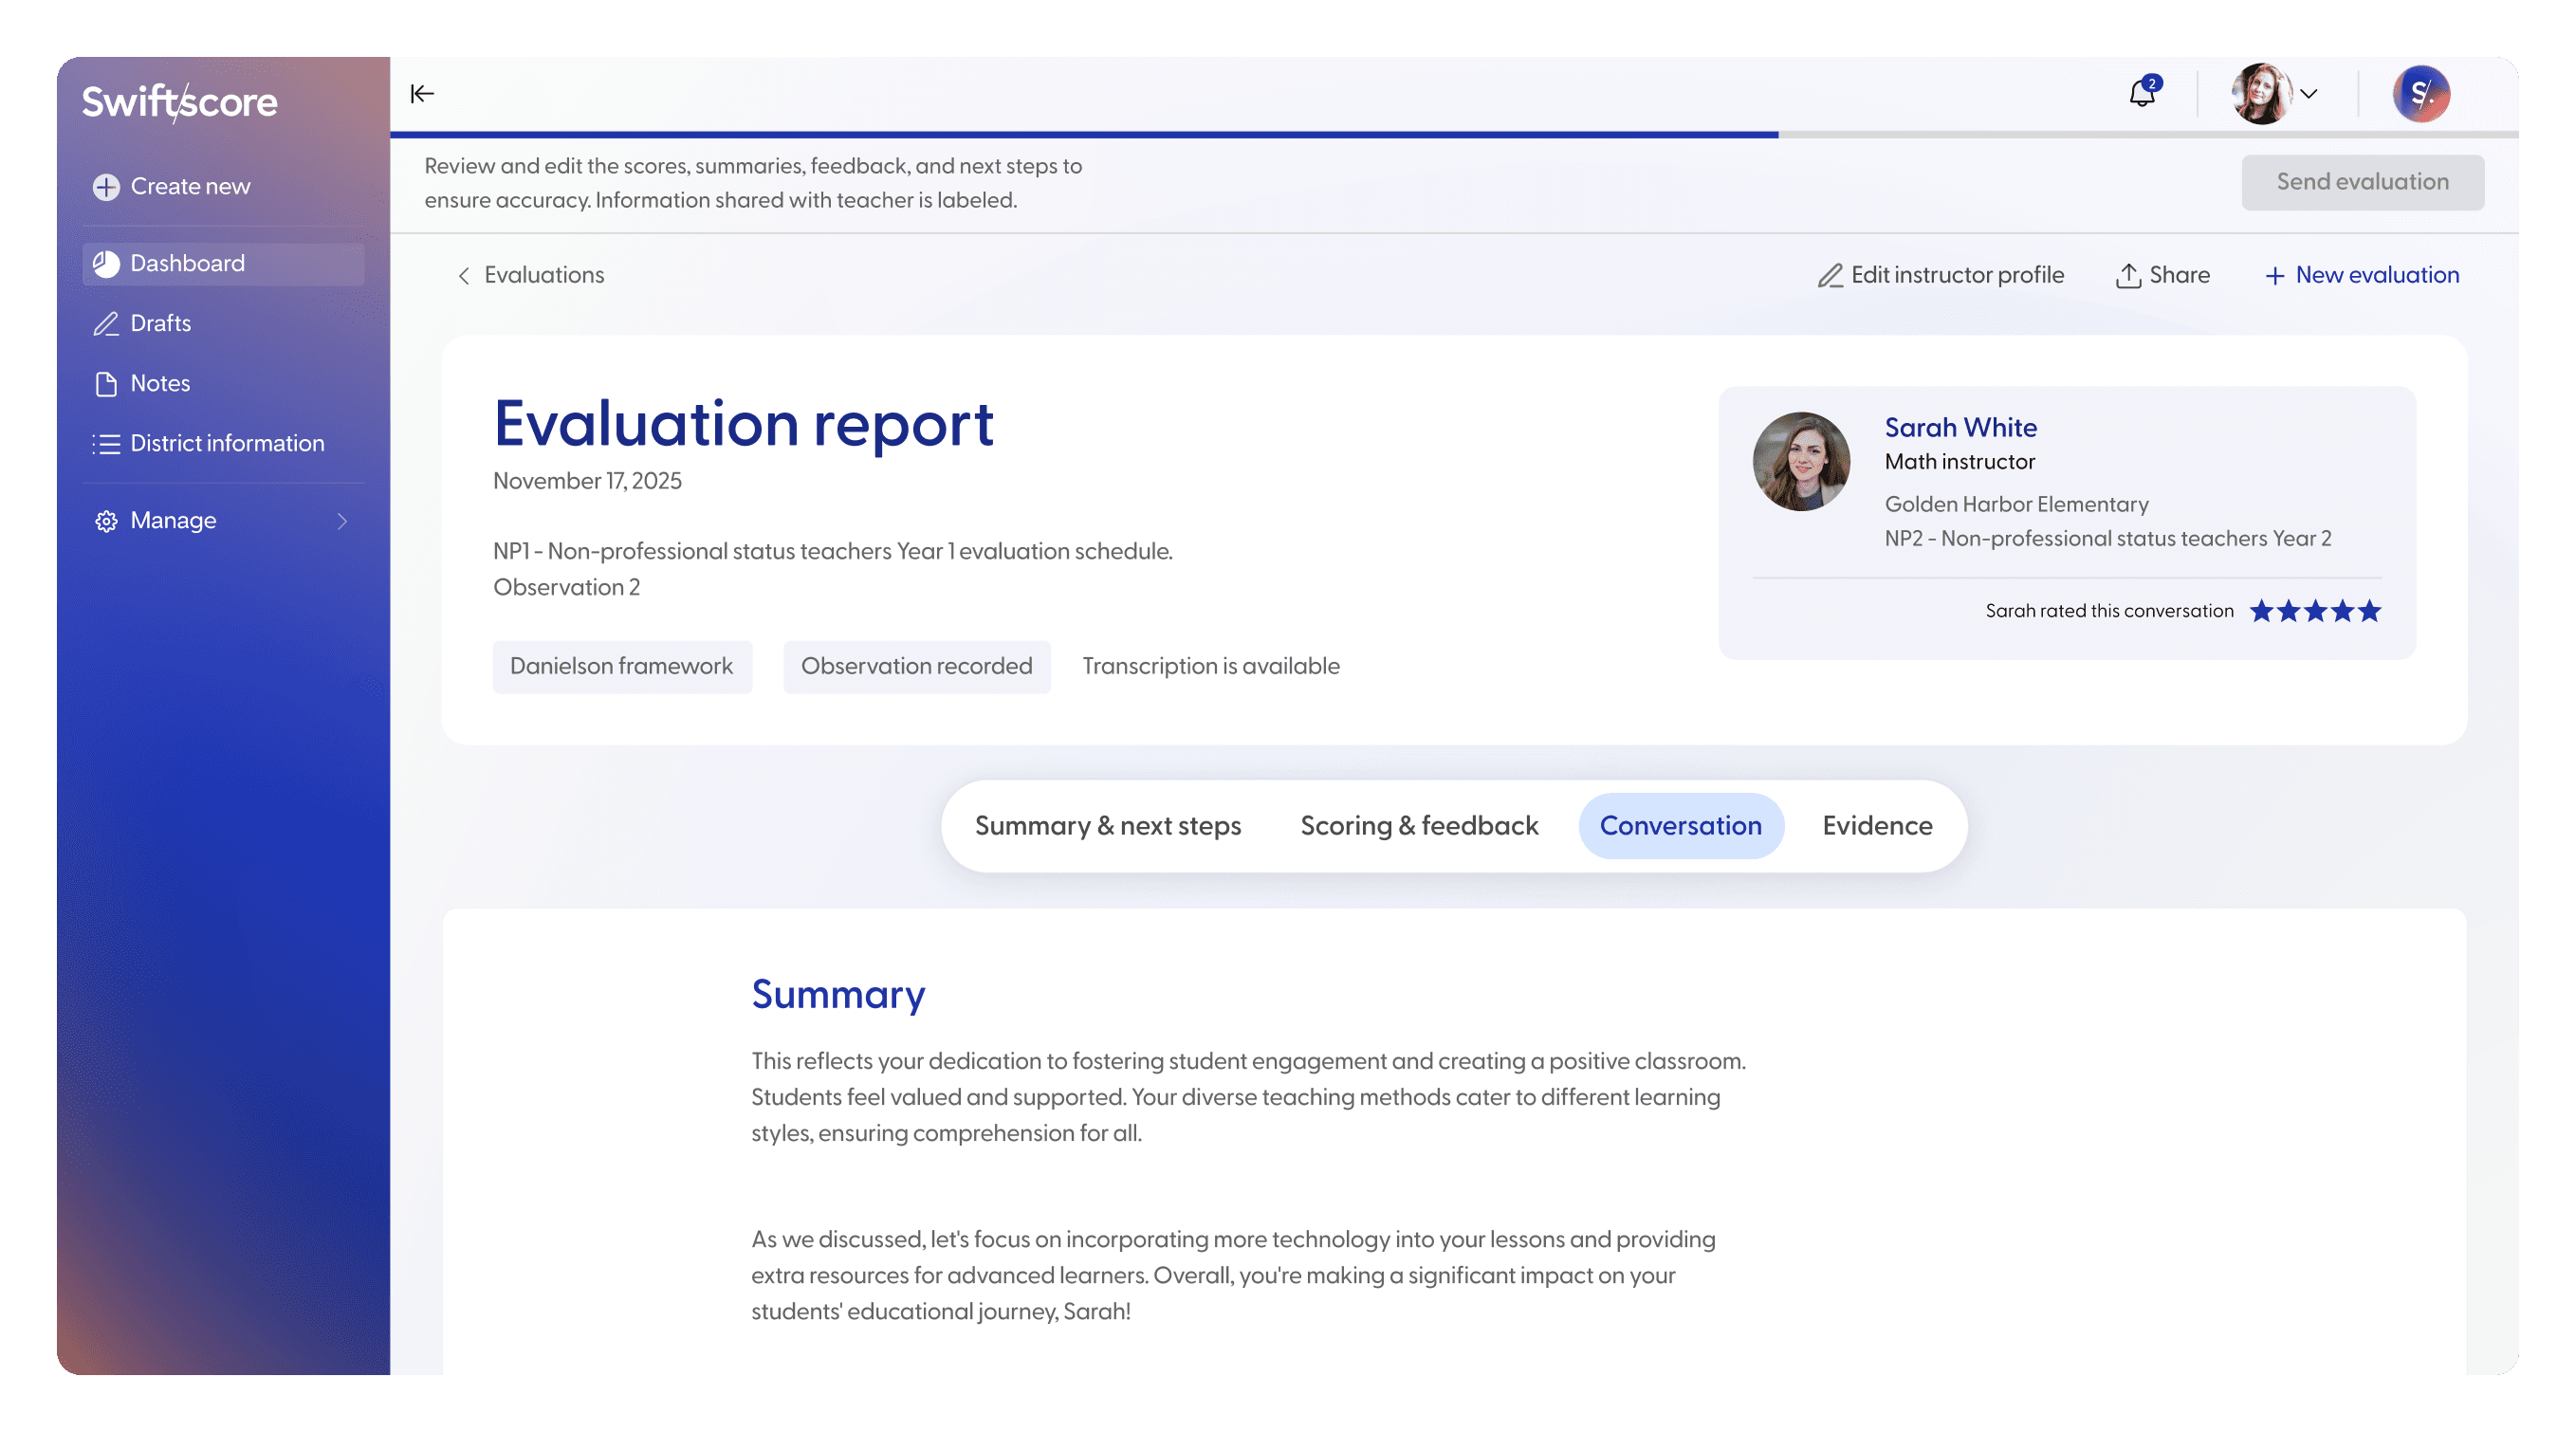Click the Share upload icon
The image size is (2576, 1432).
click(x=2128, y=275)
